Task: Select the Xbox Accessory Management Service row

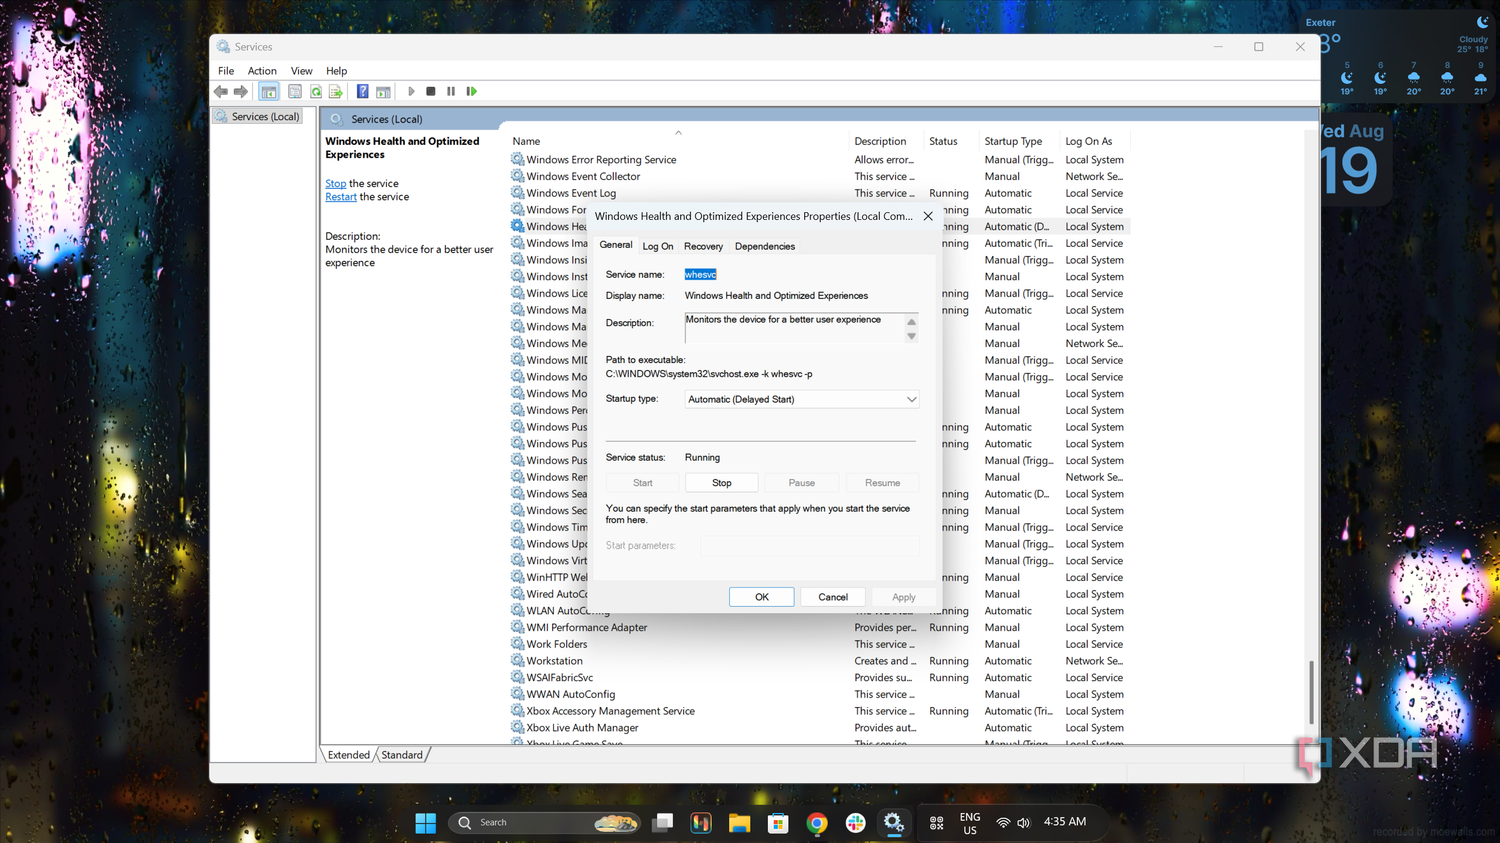Action: 819,712
